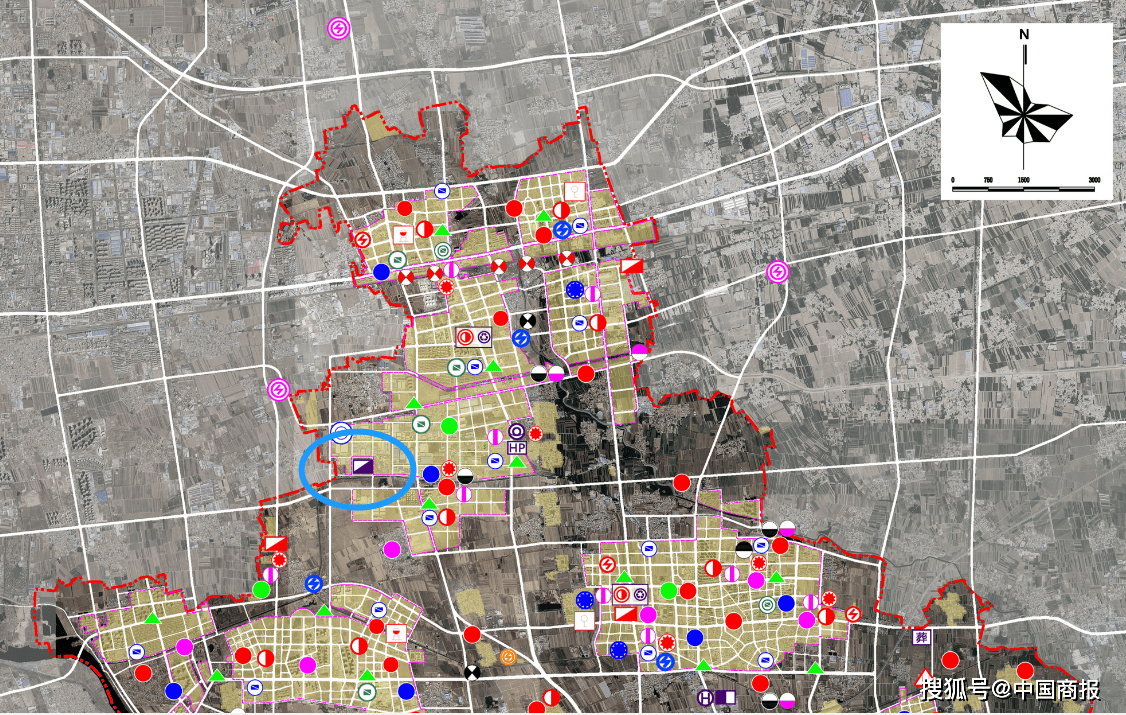Select the purple HP map symbol

[x=517, y=448]
